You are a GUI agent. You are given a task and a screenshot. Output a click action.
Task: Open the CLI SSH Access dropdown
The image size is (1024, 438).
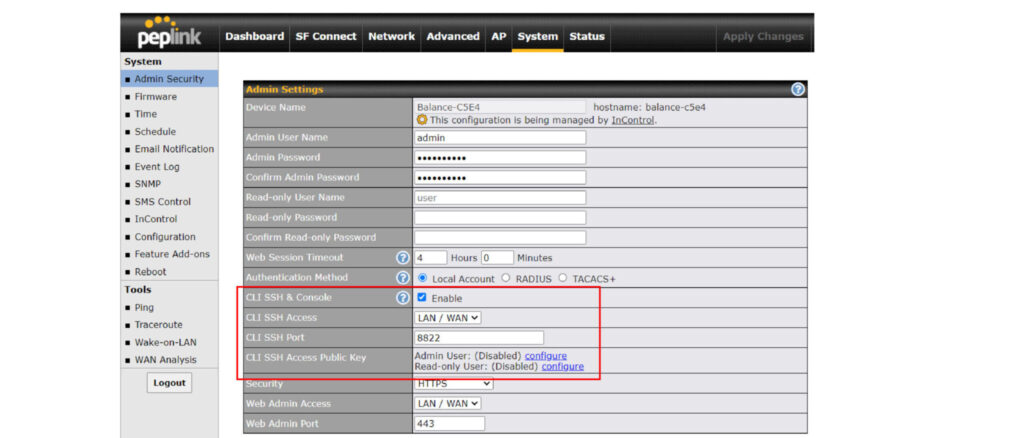pyautogui.click(x=448, y=318)
